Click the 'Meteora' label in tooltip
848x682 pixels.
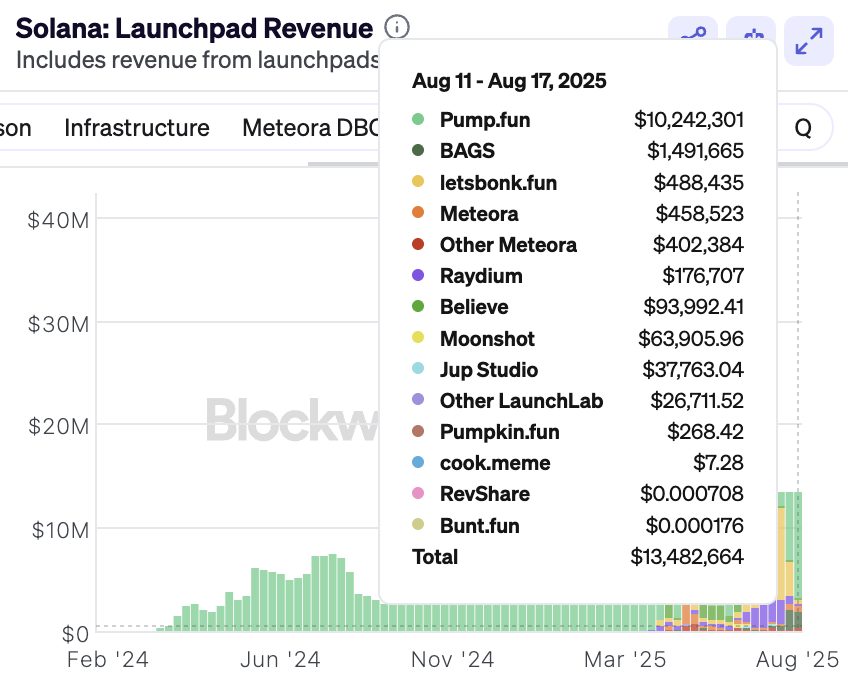tap(479, 214)
